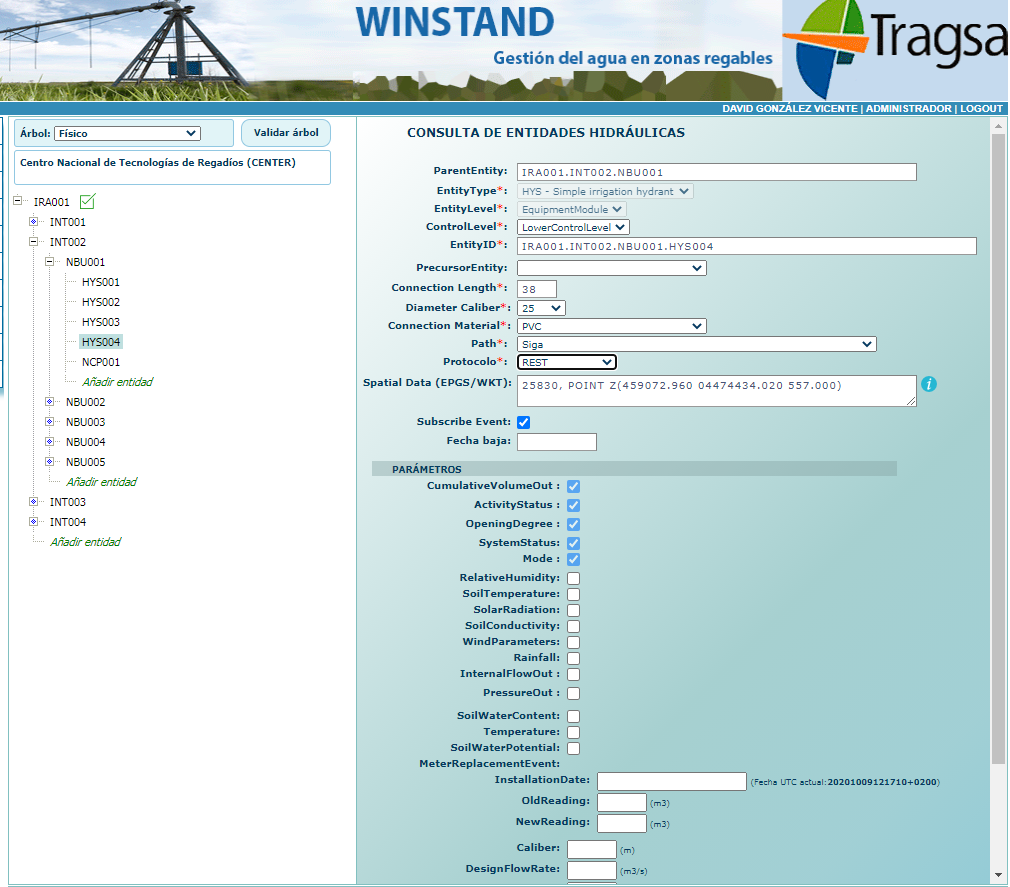
Task: Enable the Temperature parameter checkbox
Action: point(573,732)
